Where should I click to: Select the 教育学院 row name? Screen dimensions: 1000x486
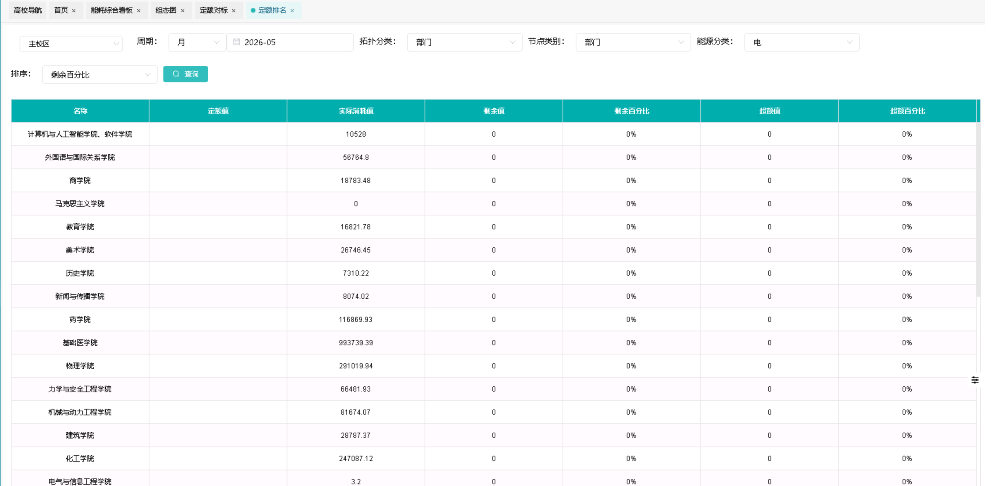coord(80,227)
